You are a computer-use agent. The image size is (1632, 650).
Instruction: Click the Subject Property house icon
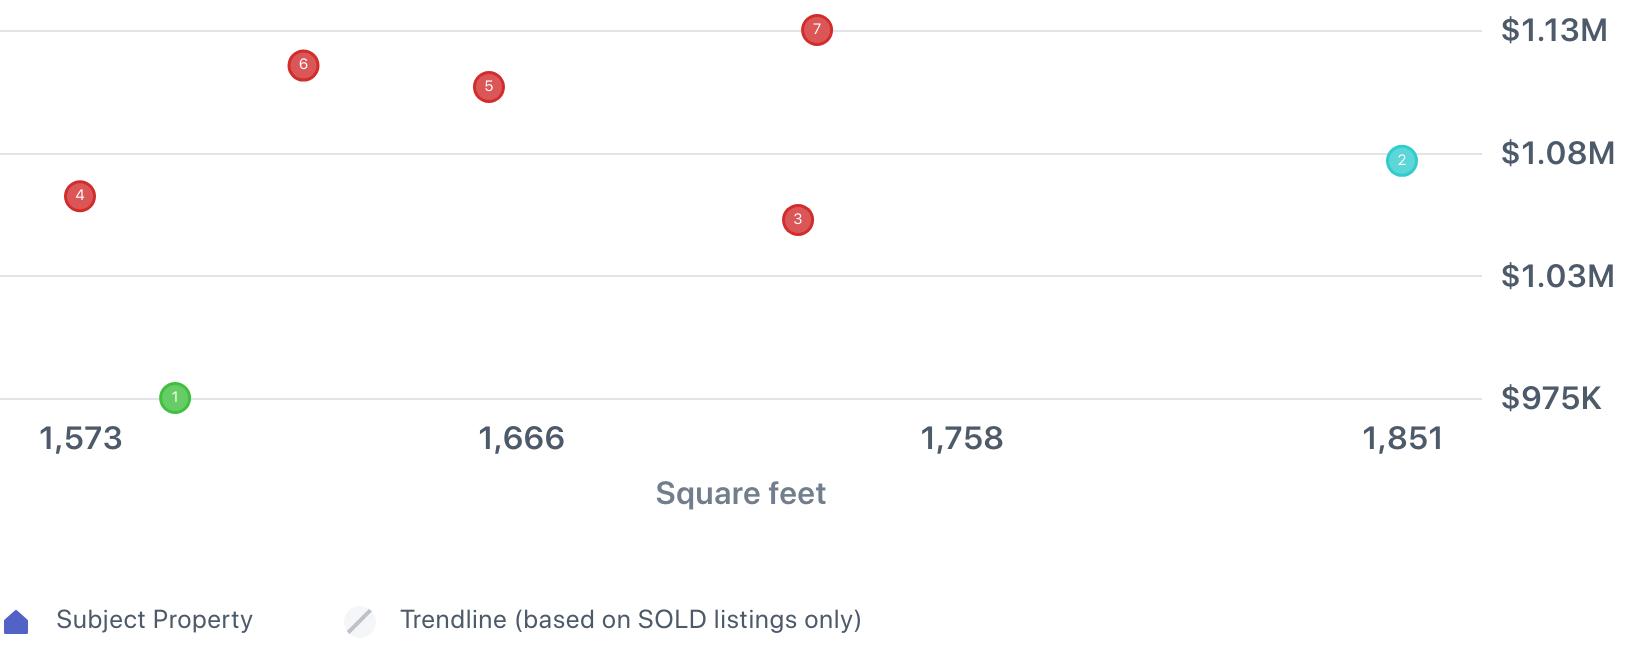[16, 622]
